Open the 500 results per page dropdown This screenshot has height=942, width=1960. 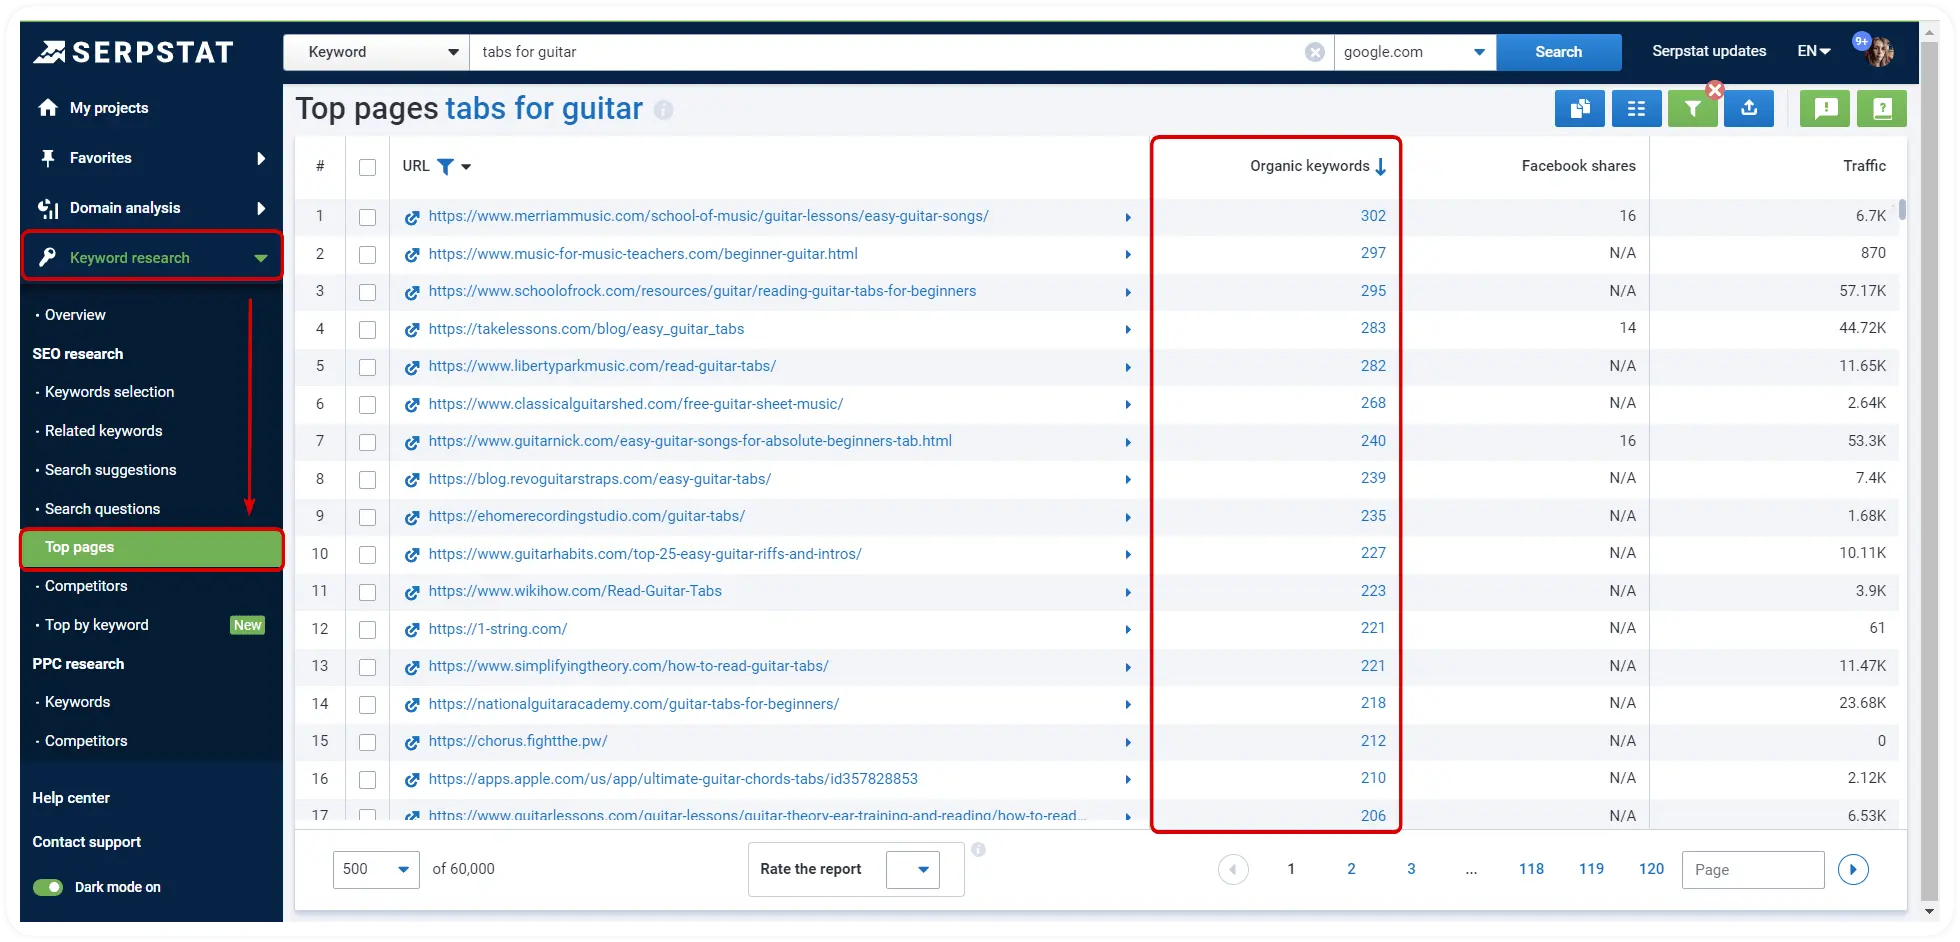click(x=376, y=869)
